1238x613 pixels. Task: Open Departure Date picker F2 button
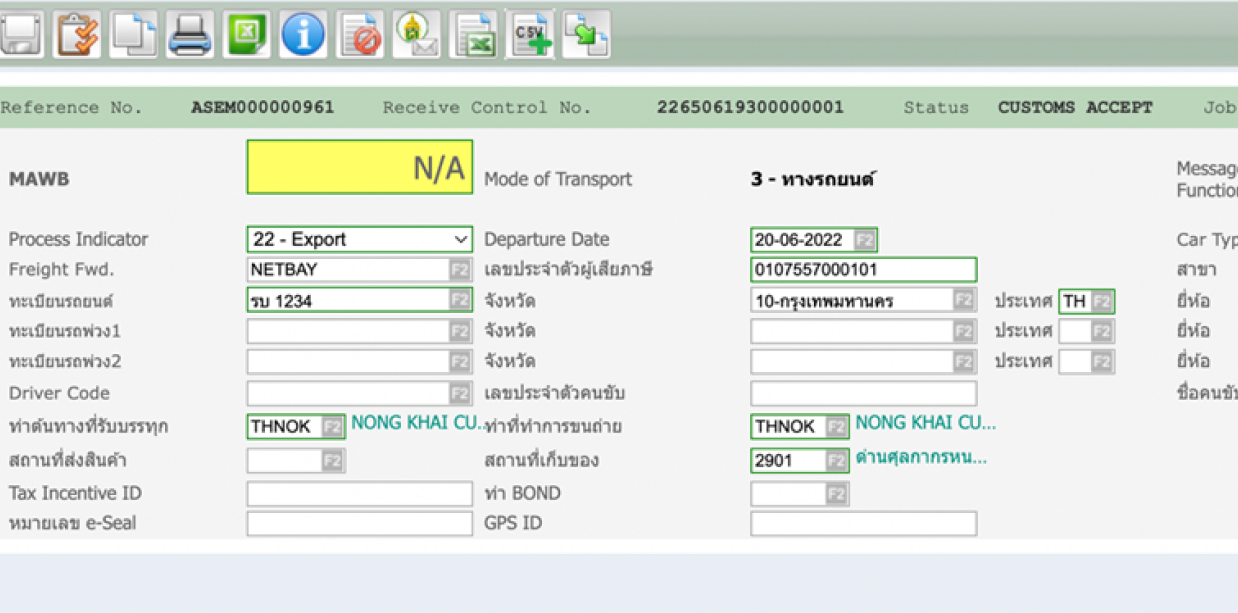[x=865, y=240]
